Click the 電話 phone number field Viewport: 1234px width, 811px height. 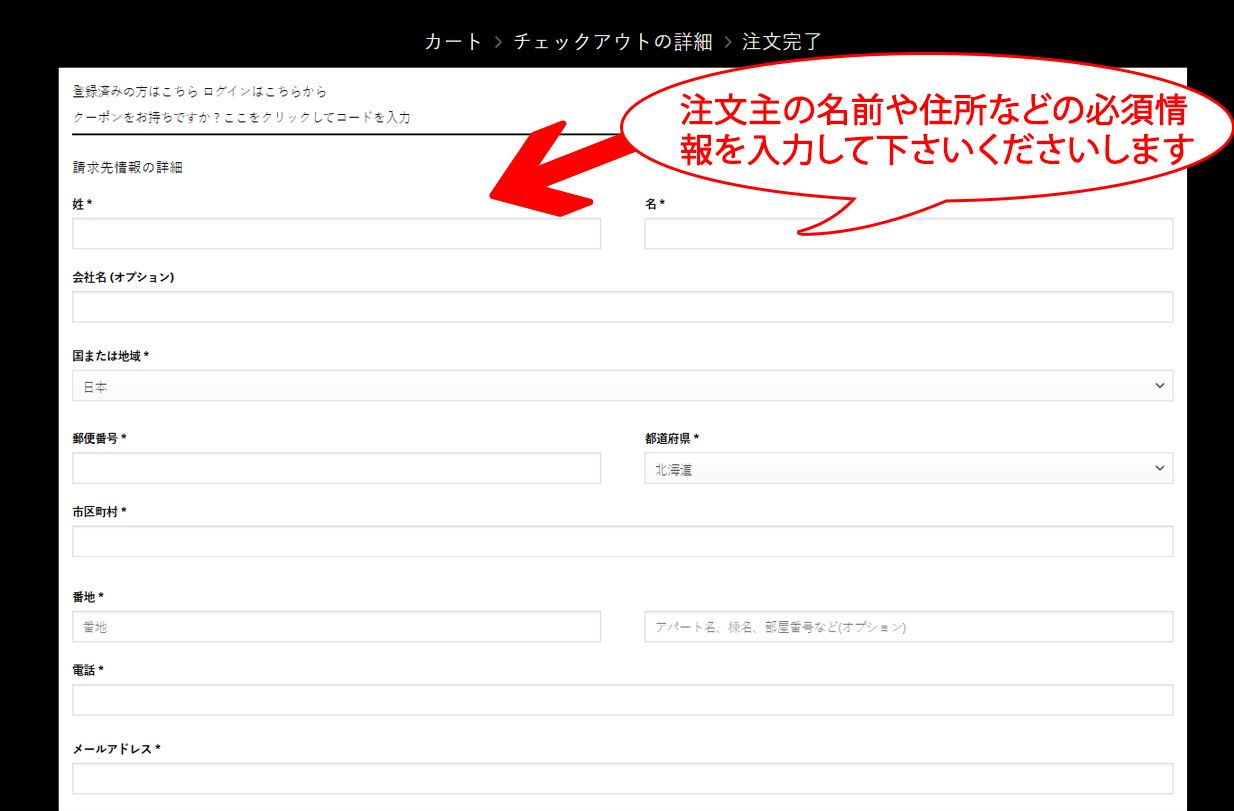(x=622, y=700)
